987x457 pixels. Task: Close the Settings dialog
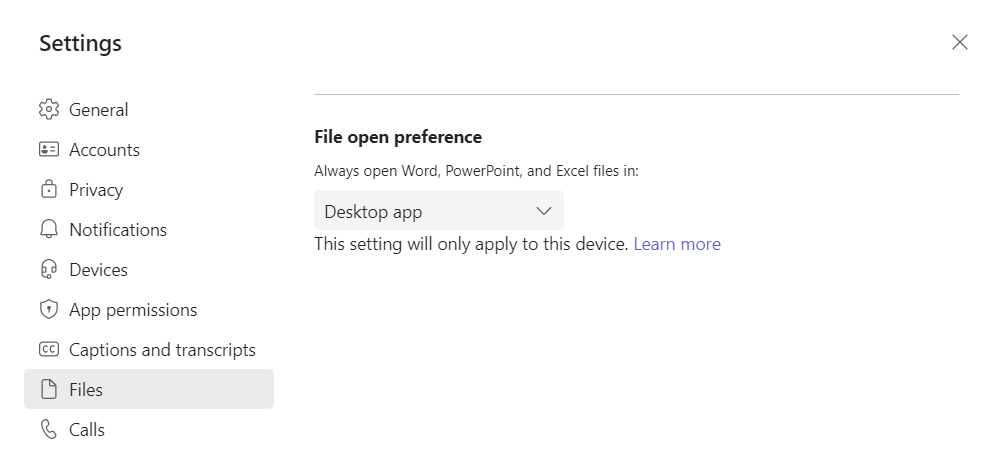click(x=959, y=42)
